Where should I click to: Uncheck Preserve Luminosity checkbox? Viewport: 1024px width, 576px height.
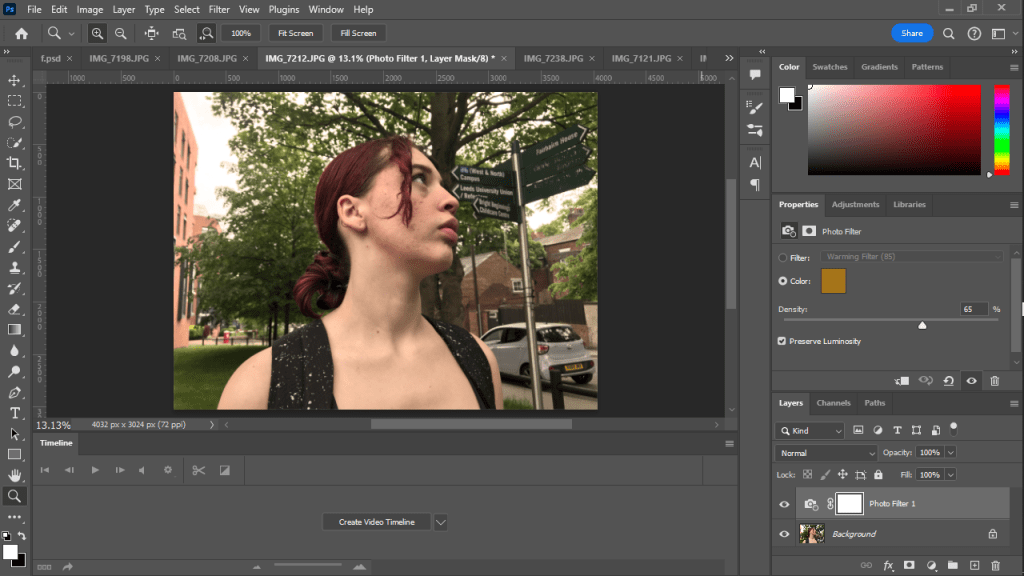click(x=782, y=341)
